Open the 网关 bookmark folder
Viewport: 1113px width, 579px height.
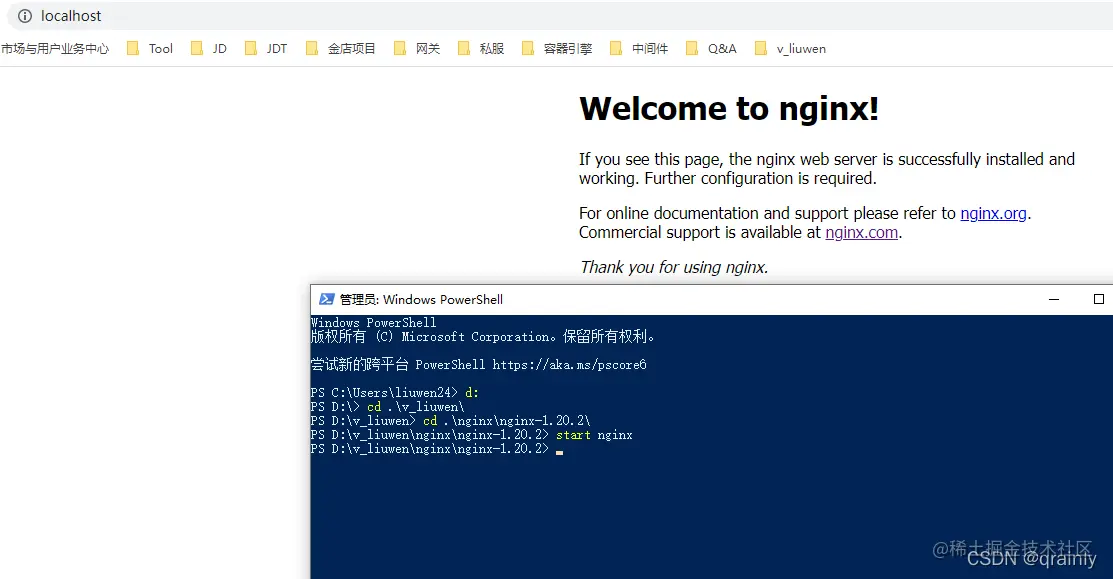point(417,48)
